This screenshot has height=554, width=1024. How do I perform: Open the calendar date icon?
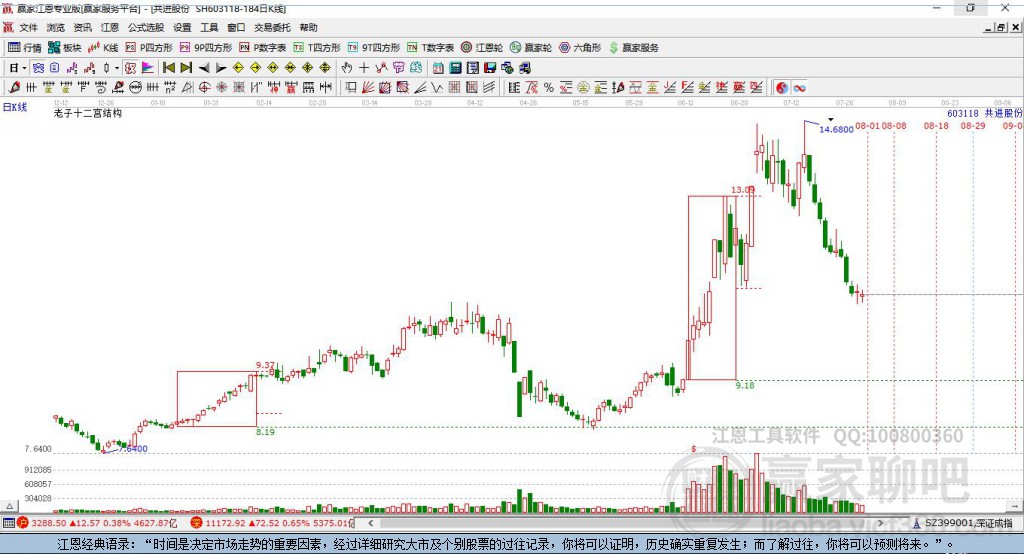pyautogui.click(x=438, y=68)
